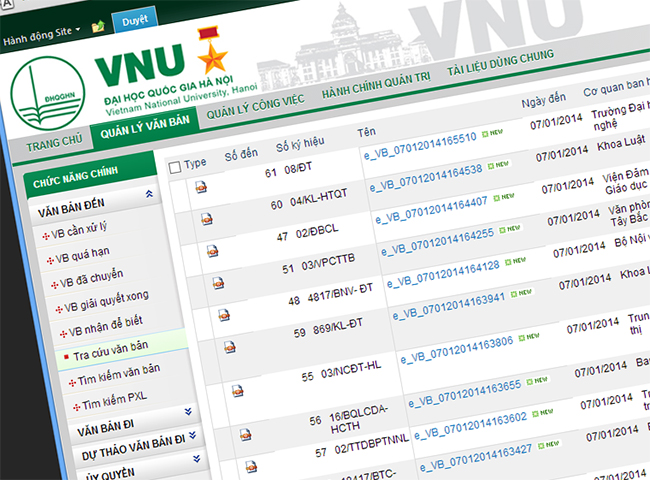Sort by the Số đến column header
The image size is (650, 480).
(x=241, y=154)
